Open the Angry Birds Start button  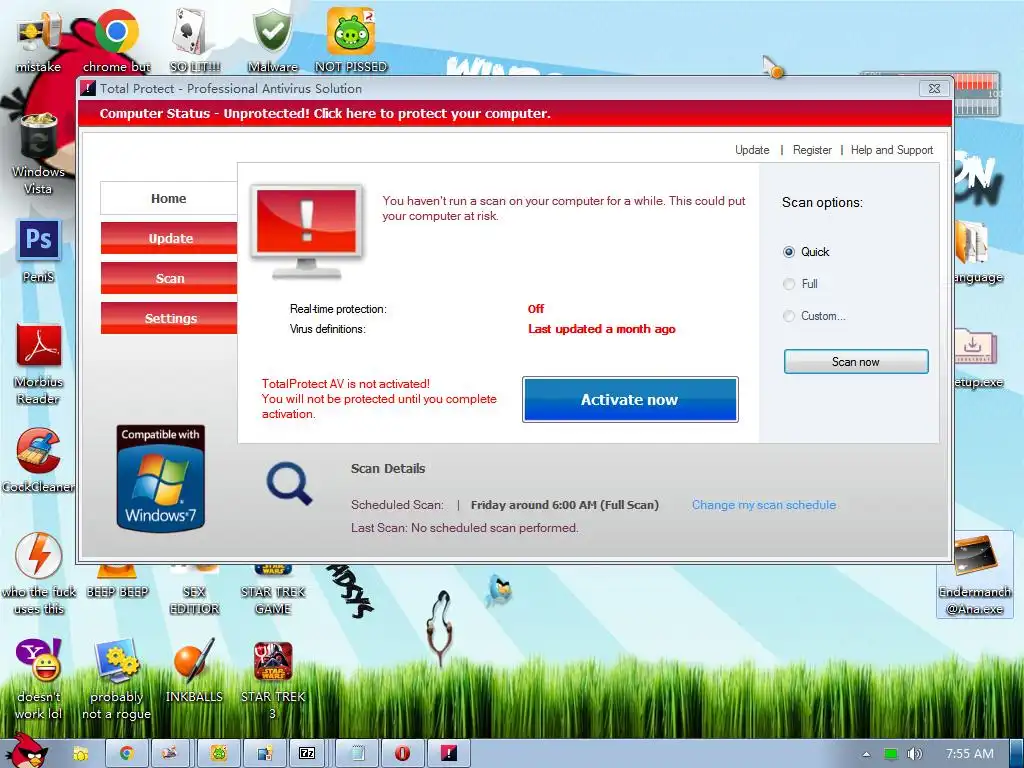27,751
